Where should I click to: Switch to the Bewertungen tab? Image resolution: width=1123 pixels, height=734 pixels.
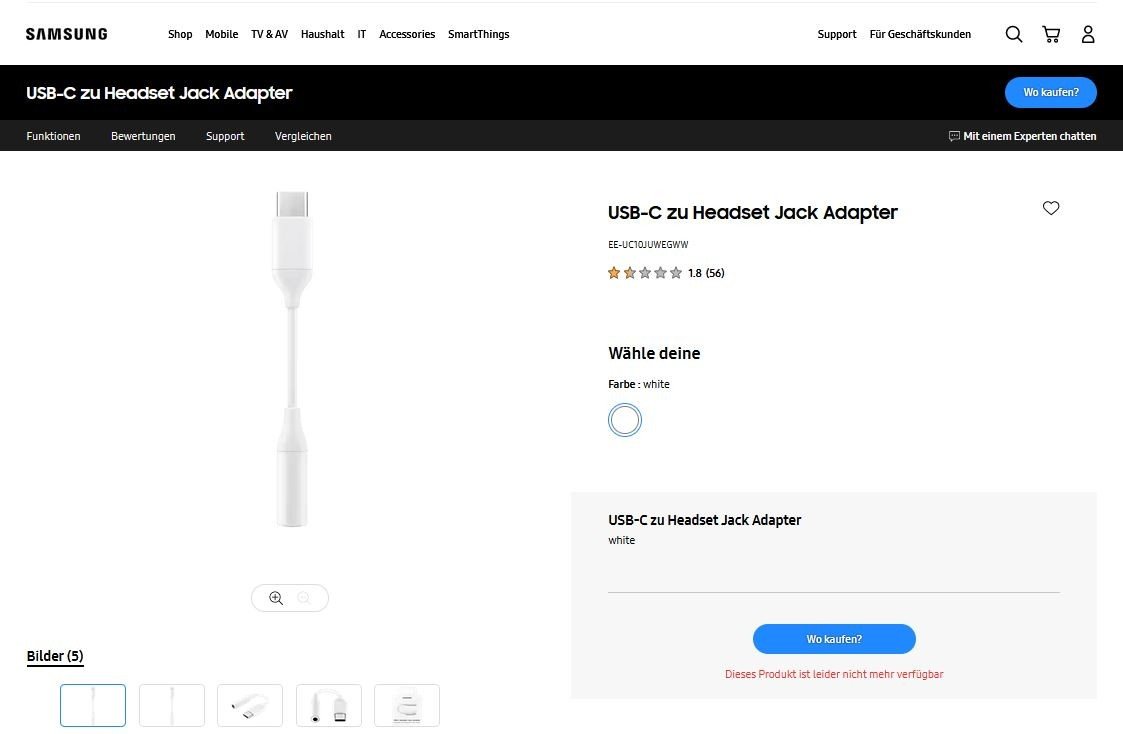pyautogui.click(x=143, y=136)
